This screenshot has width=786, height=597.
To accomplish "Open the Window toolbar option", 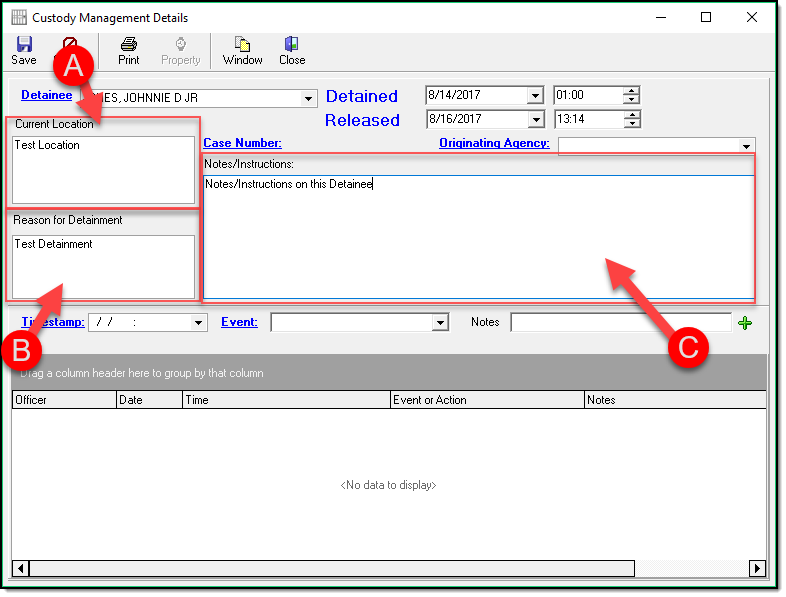I will coord(242,50).
